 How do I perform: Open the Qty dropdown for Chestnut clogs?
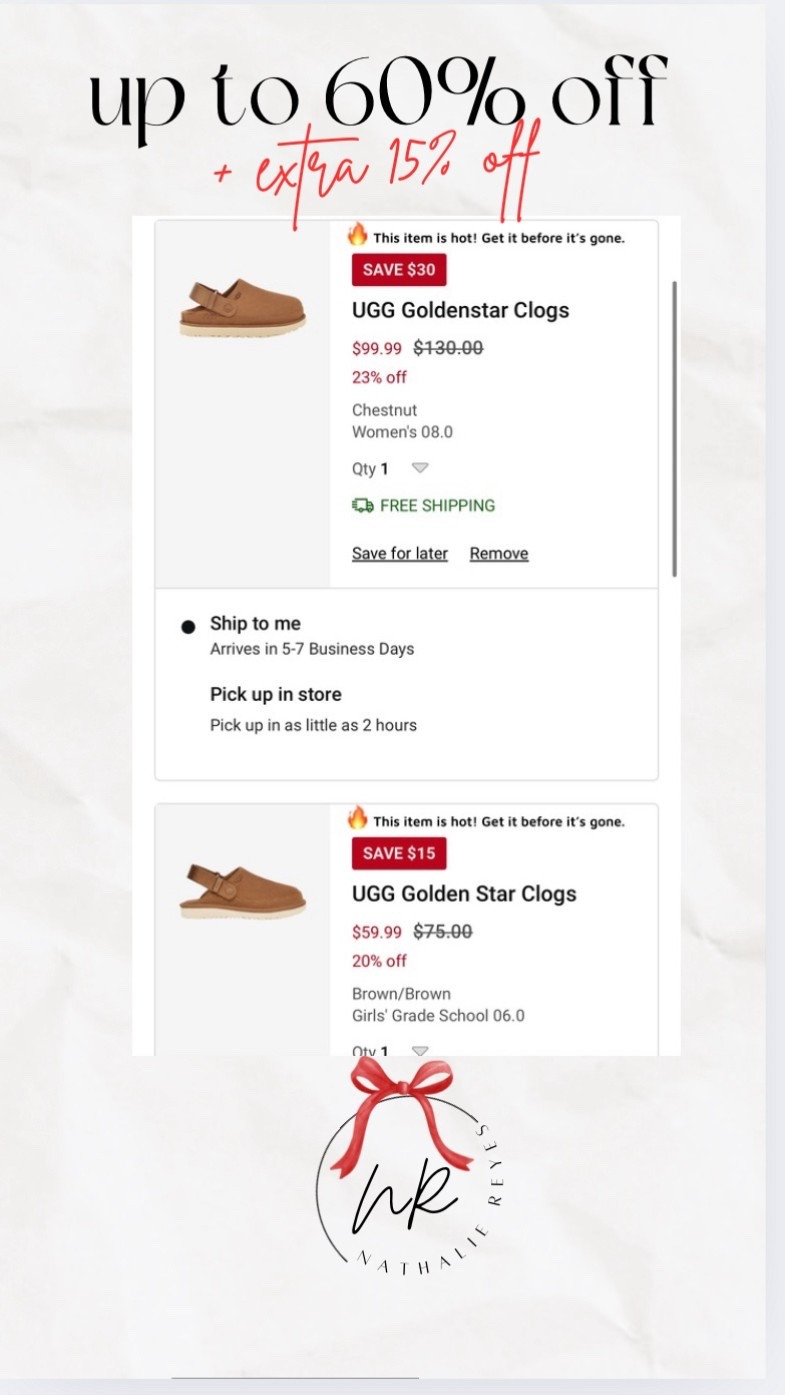420,468
